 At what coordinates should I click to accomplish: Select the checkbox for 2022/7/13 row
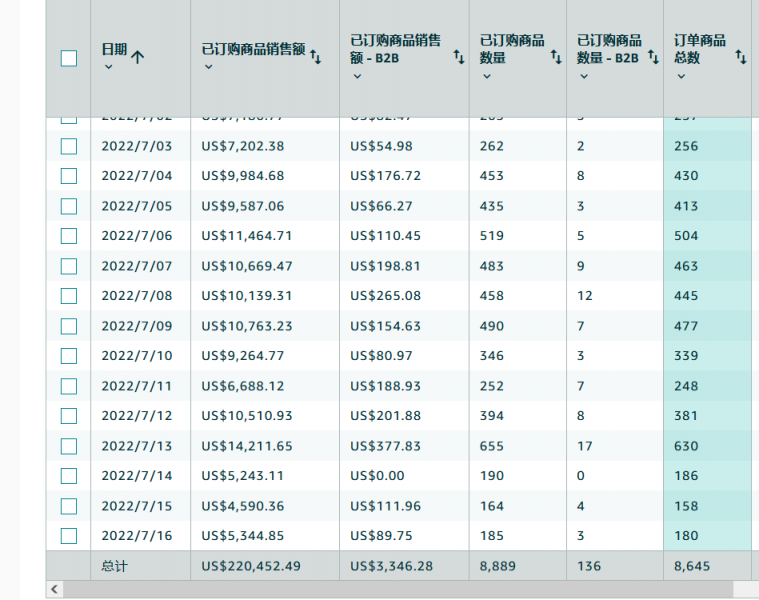click(x=69, y=446)
